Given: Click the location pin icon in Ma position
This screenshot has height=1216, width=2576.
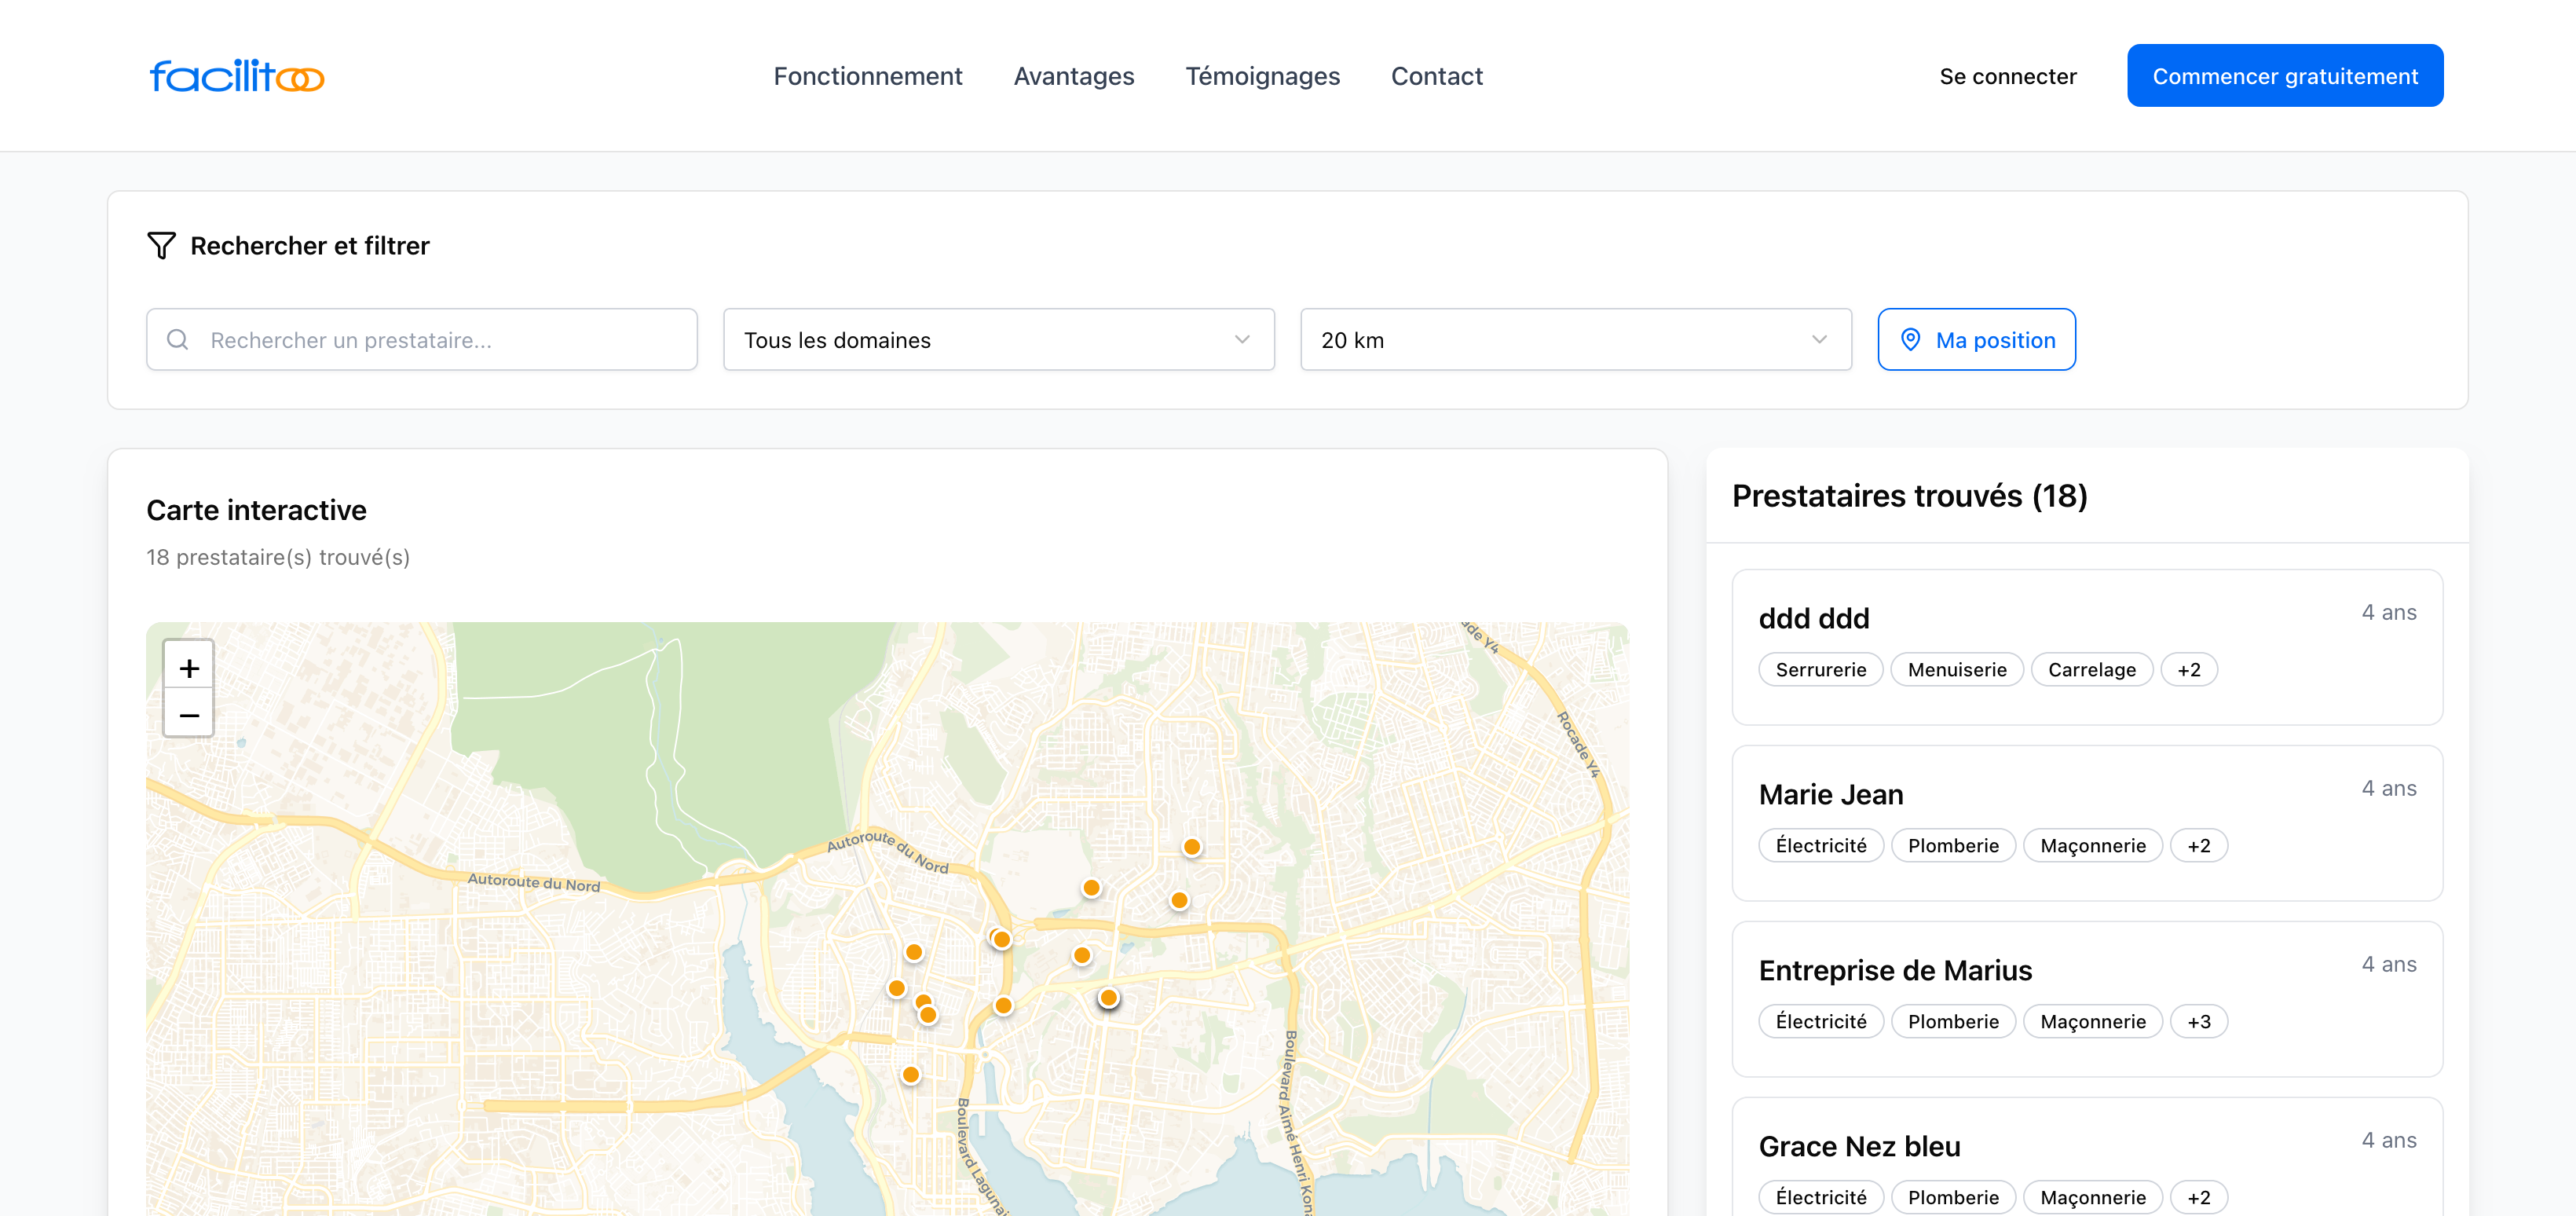Looking at the screenshot, I should click(1909, 340).
